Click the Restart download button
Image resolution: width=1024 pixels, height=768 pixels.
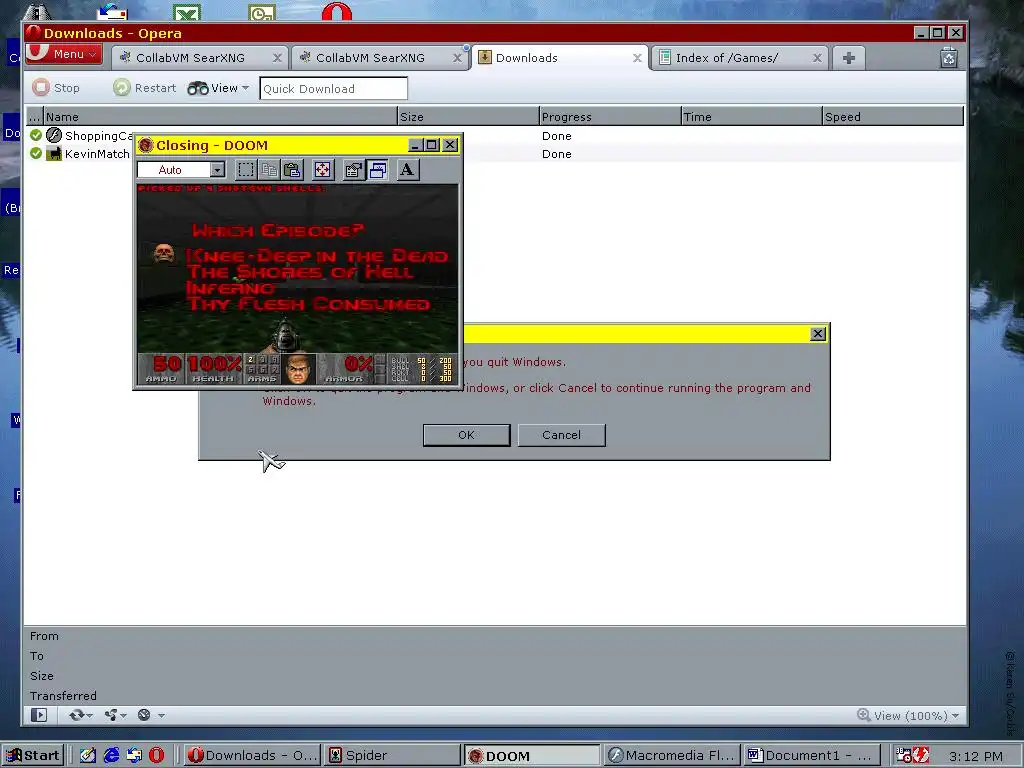coord(144,88)
